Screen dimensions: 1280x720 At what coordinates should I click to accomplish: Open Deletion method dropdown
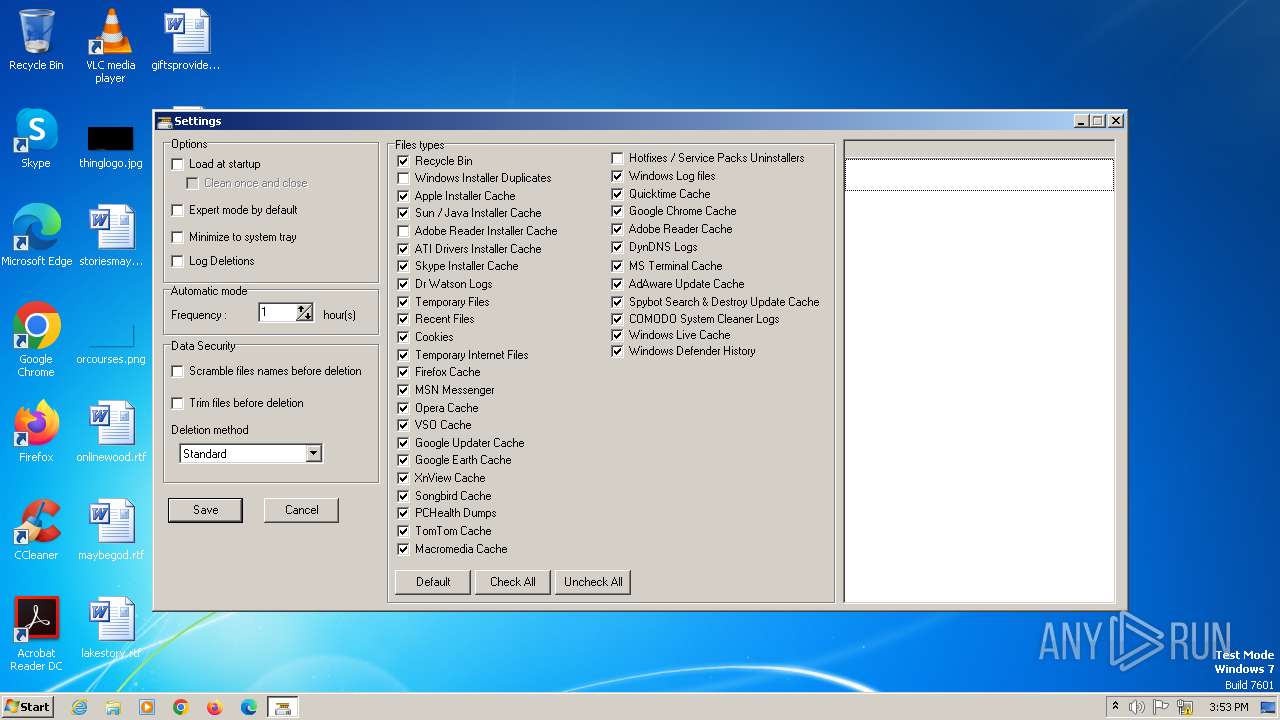(313, 454)
